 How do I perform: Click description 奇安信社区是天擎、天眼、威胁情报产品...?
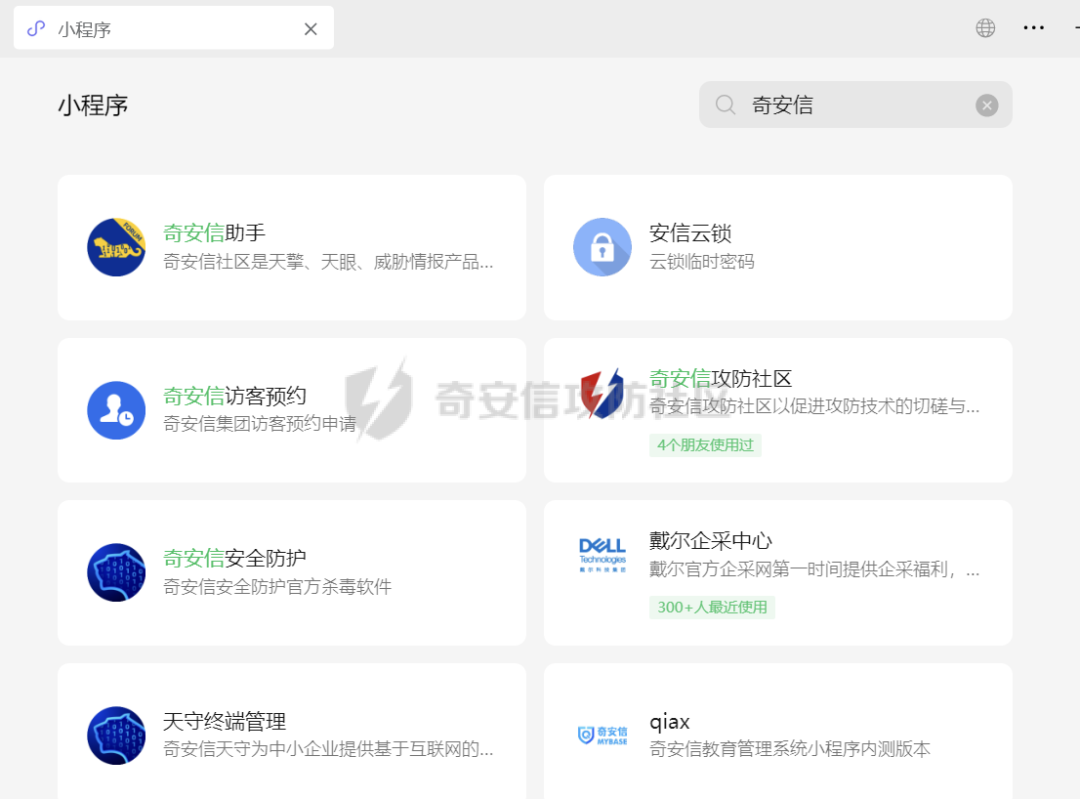click(328, 262)
